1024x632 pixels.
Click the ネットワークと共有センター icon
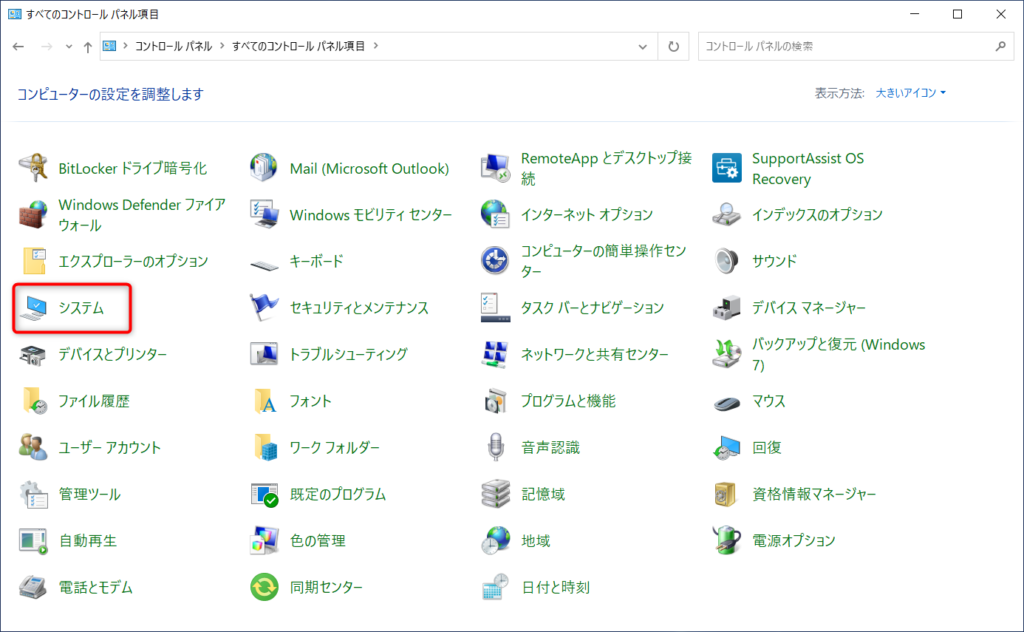click(x=495, y=355)
